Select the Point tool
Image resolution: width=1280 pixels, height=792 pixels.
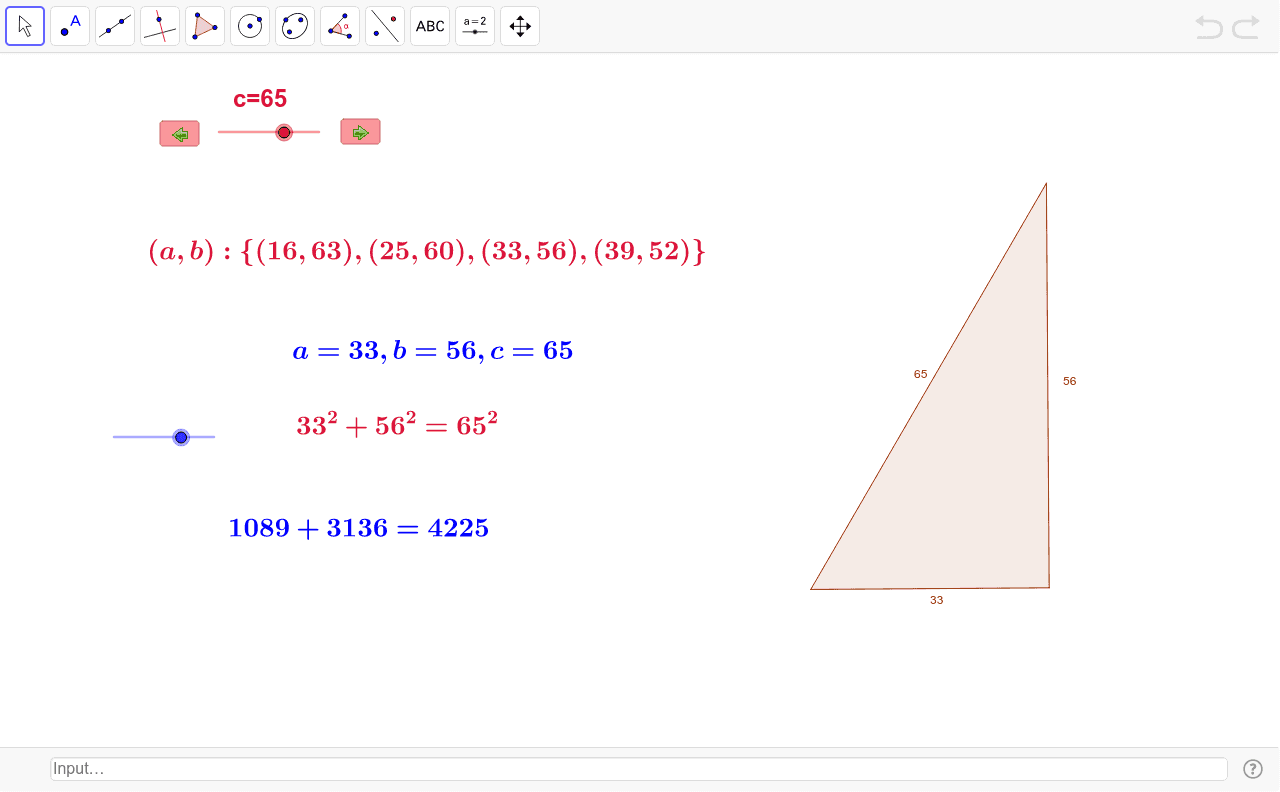(x=70, y=26)
